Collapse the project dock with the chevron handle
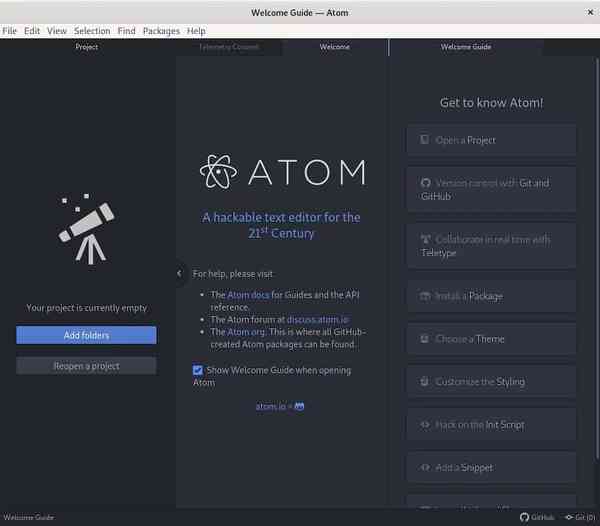600x526 pixels. click(179, 274)
